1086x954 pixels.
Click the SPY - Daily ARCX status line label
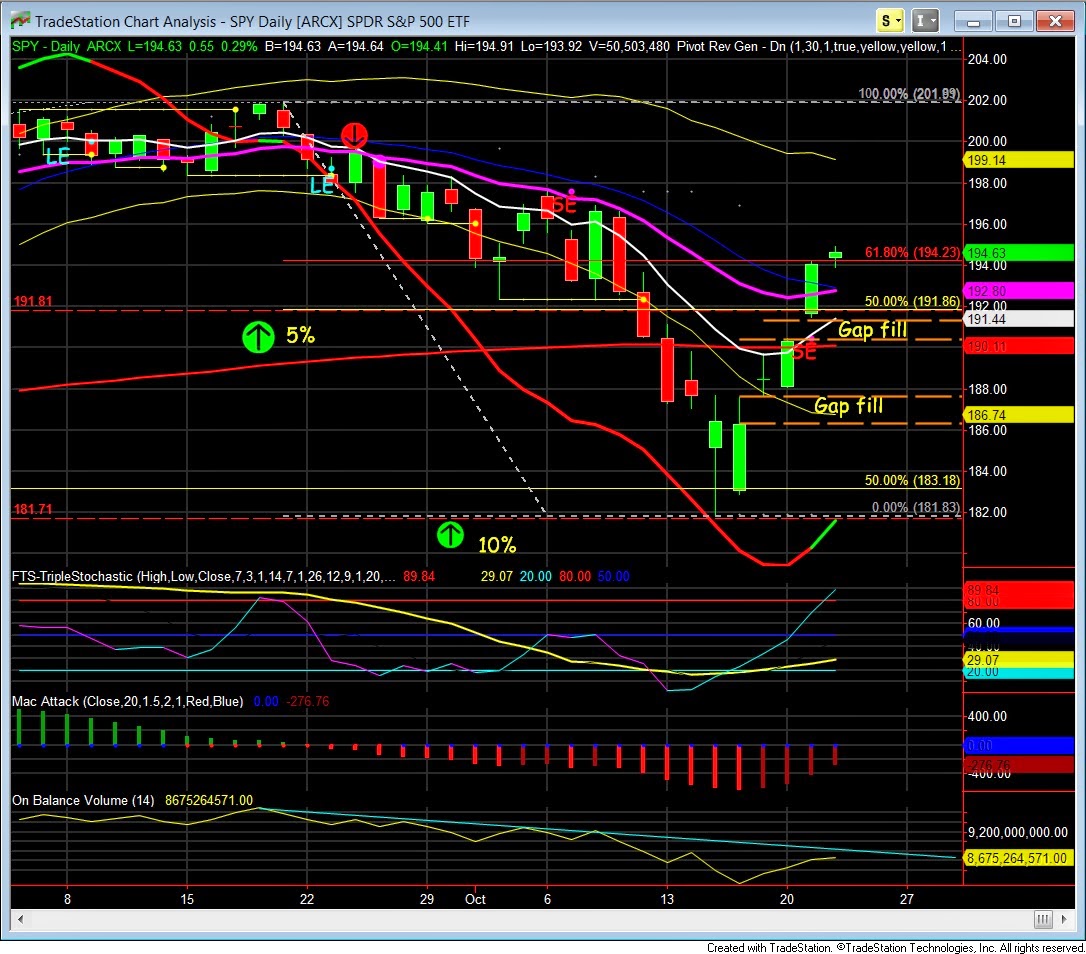coord(66,46)
